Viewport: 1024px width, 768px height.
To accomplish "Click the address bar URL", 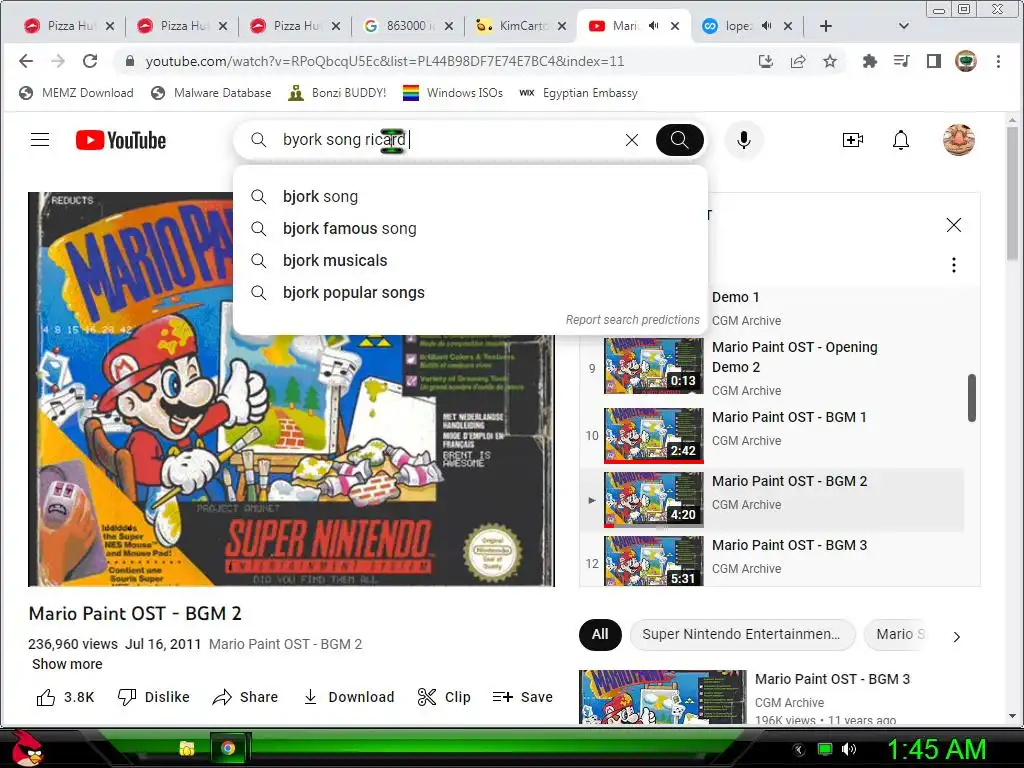I will tap(385, 61).
